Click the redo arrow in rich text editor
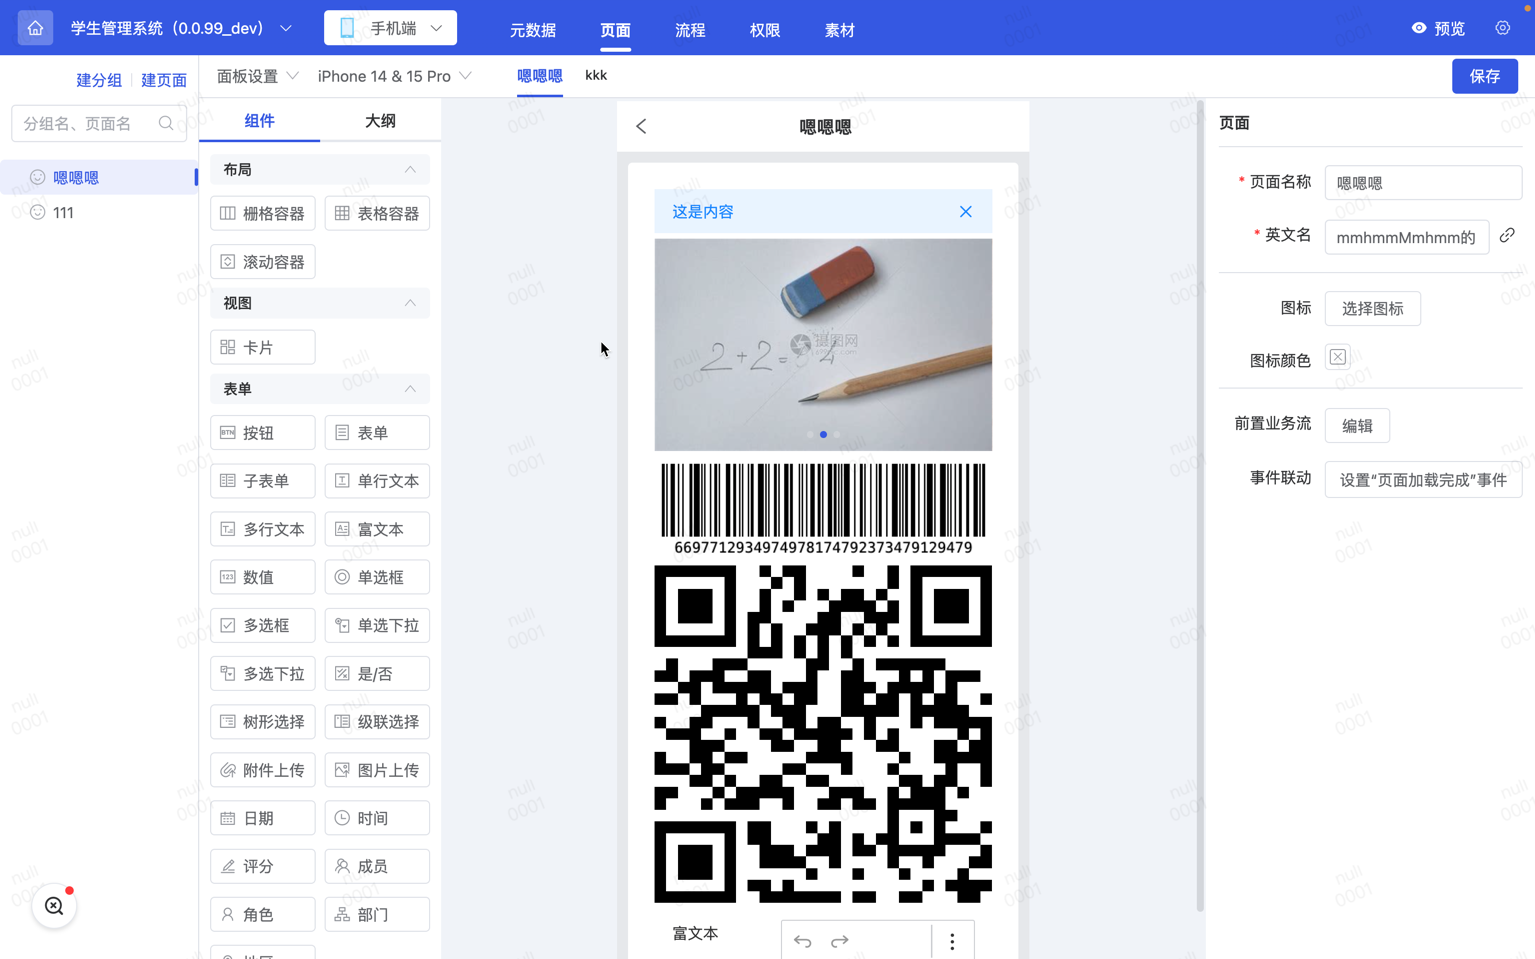The width and height of the screenshot is (1535, 959). 839,941
